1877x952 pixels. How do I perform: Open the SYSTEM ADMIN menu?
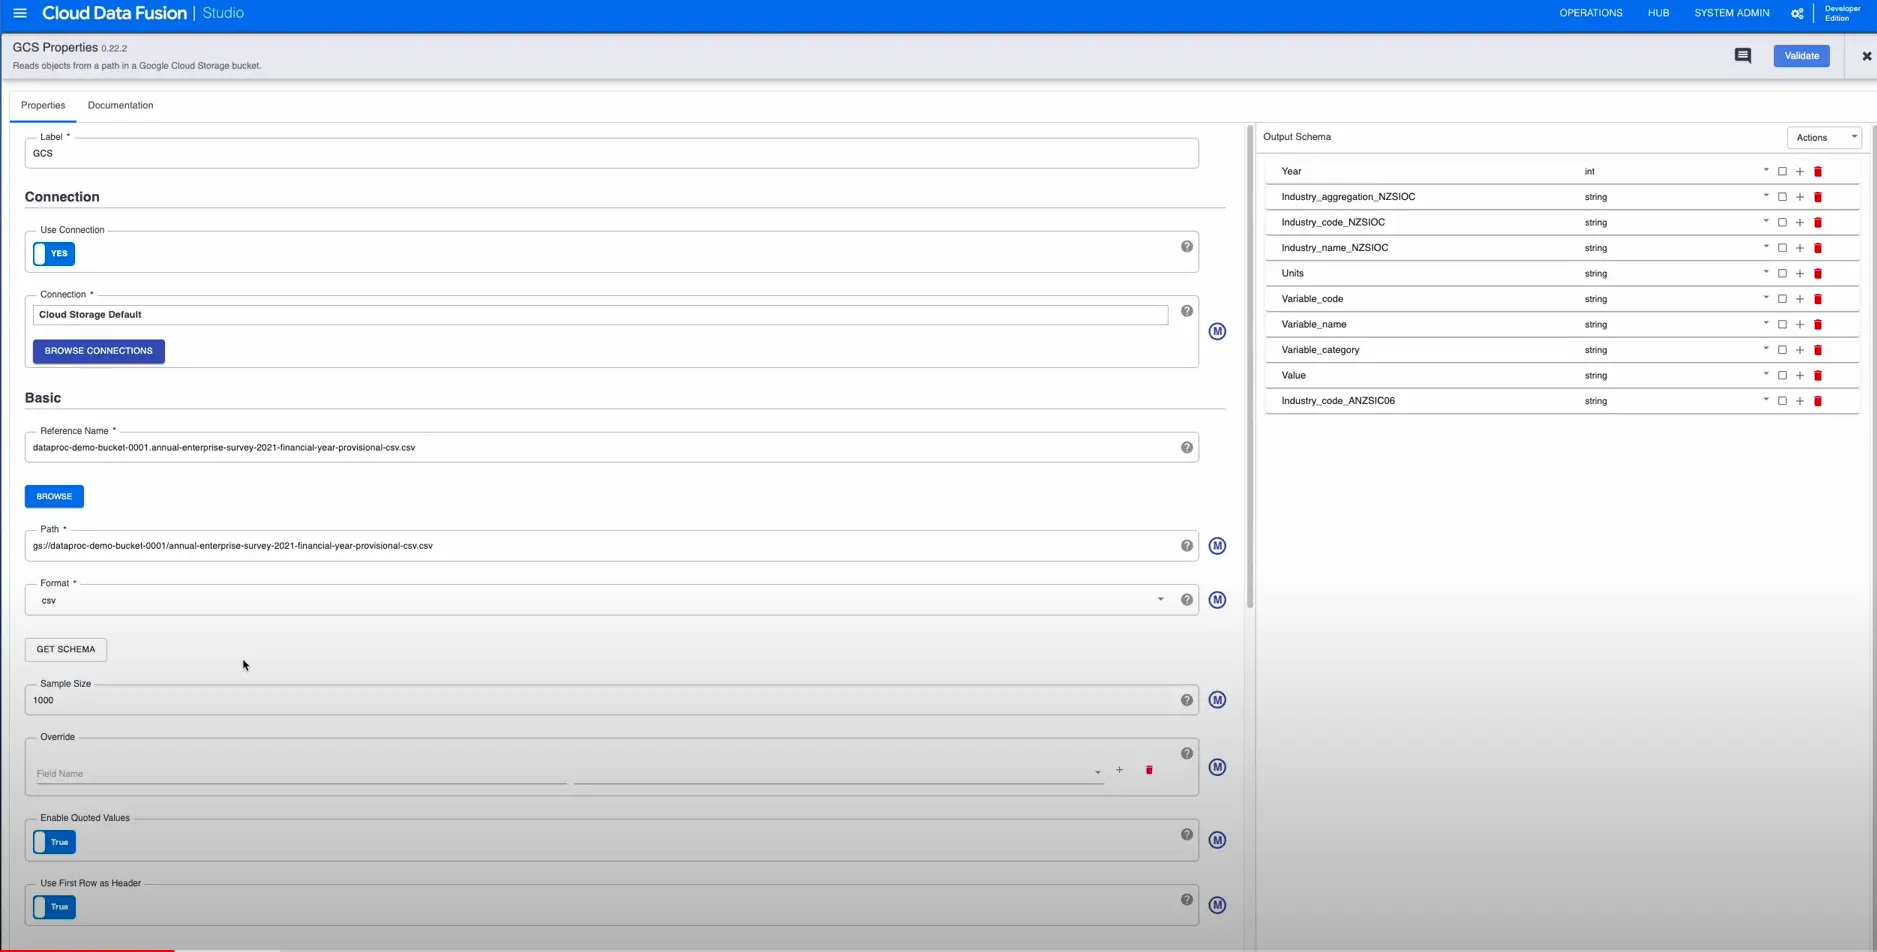pos(1731,13)
